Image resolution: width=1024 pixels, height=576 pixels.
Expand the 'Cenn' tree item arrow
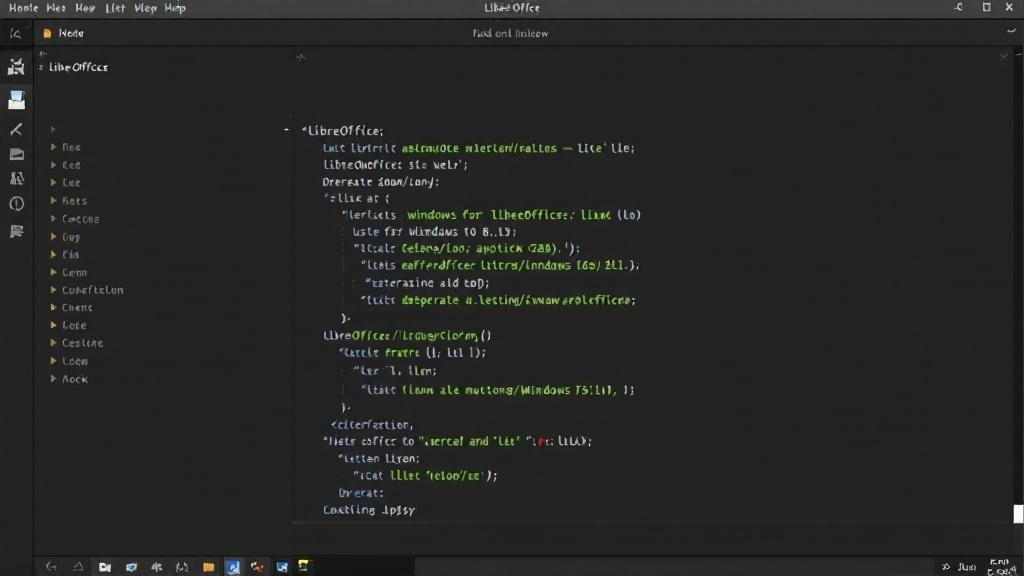coord(54,272)
